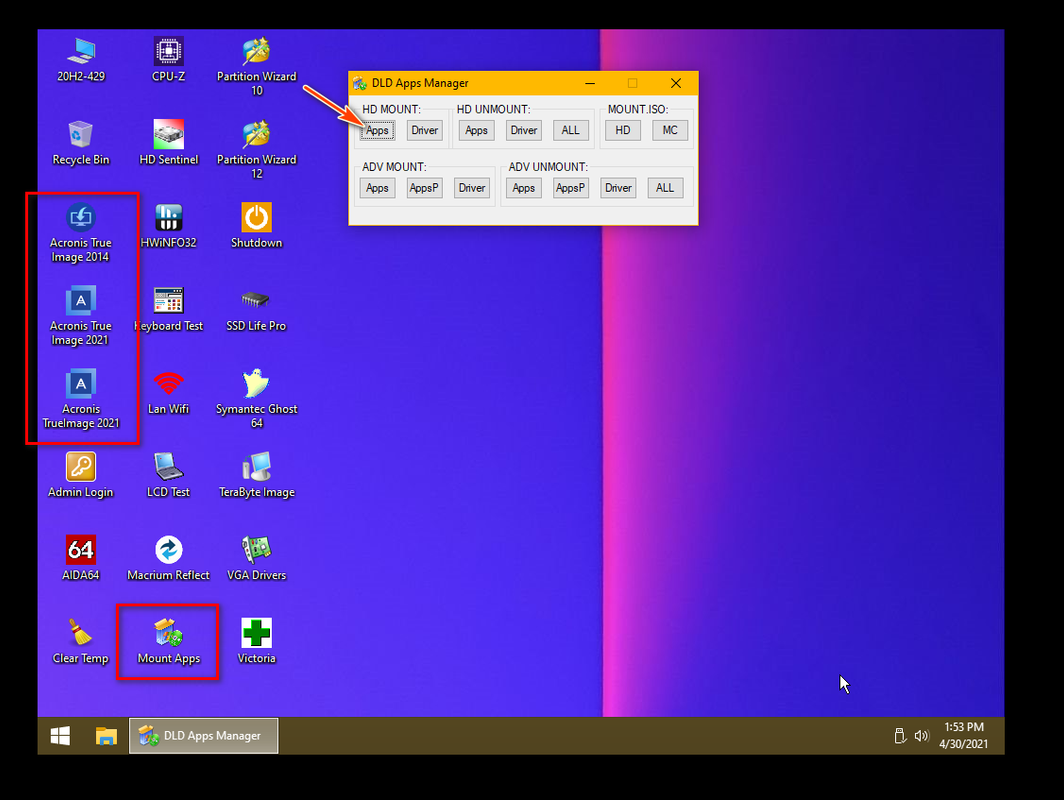Click AppsP under ADV UNMOUNT
The width and height of the screenshot is (1064, 800).
click(571, 188)
